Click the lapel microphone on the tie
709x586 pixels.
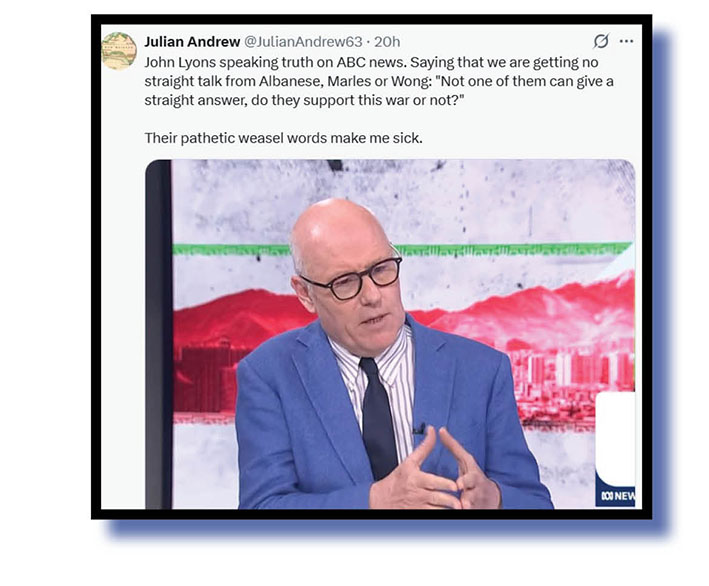click(x=419, y=429)
